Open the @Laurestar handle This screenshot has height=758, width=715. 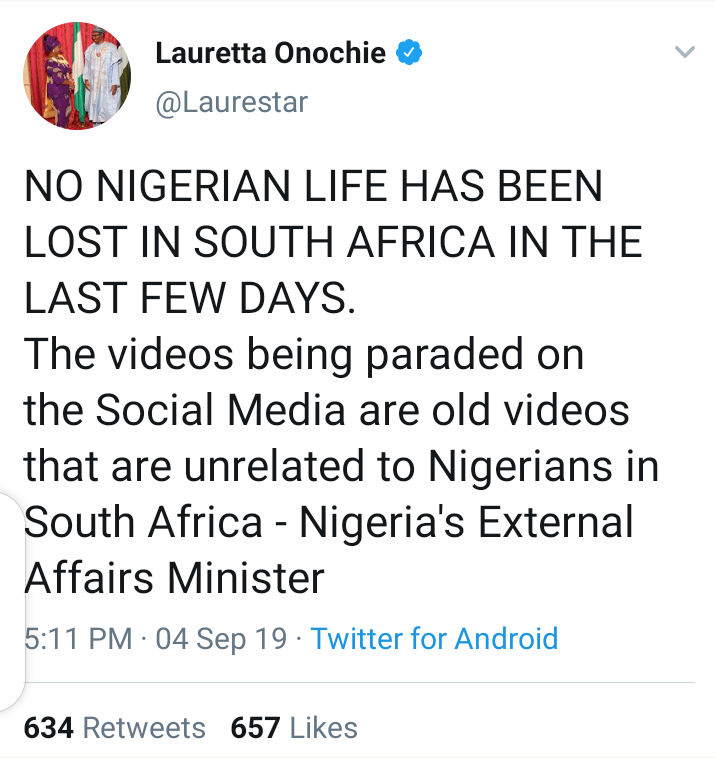click(x=232, y=101)
